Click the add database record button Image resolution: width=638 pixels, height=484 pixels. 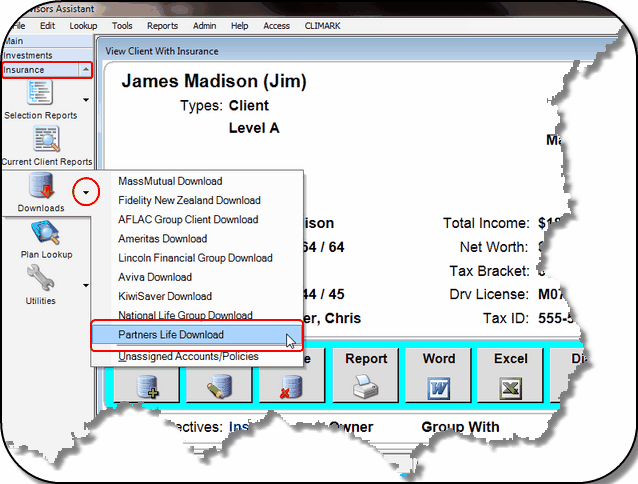pos(147,386)
